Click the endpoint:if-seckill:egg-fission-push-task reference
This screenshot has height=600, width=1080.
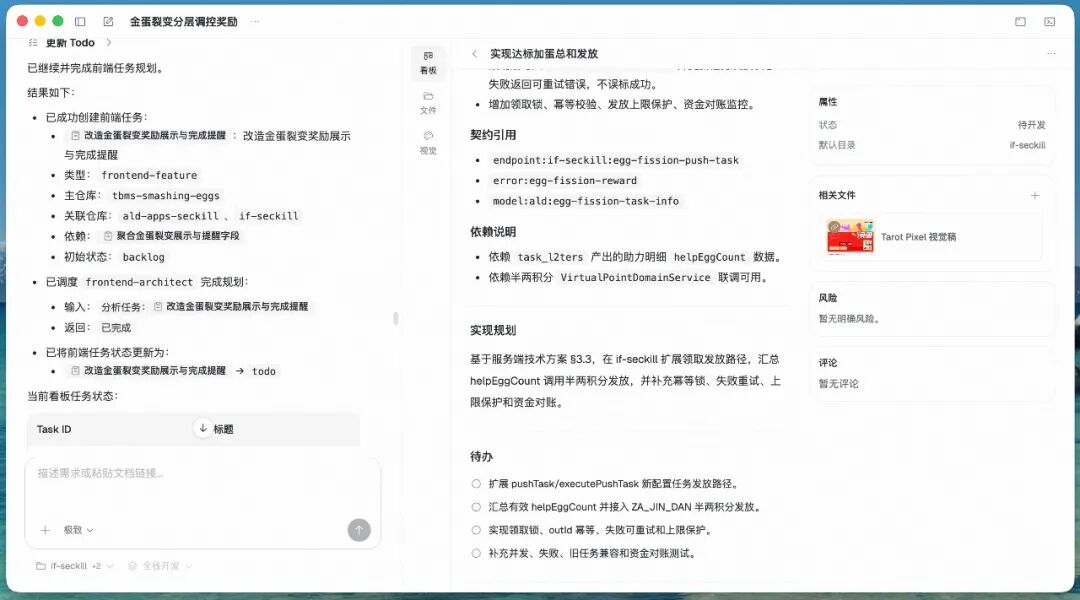615,160
